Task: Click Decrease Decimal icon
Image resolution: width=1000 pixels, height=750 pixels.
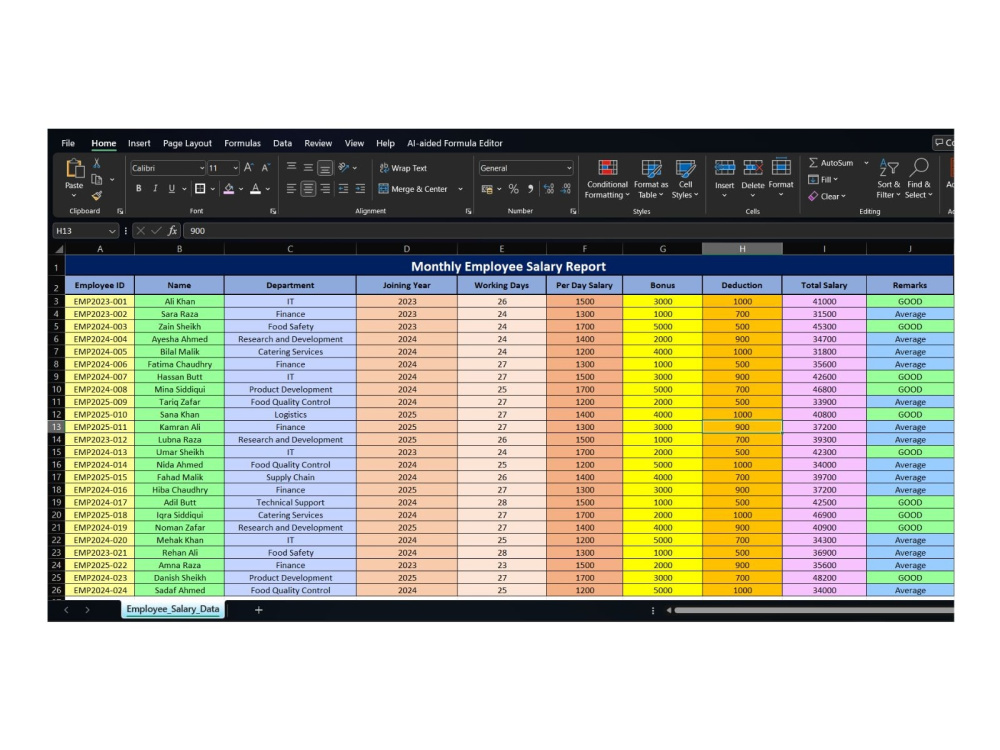Action: 566,189
